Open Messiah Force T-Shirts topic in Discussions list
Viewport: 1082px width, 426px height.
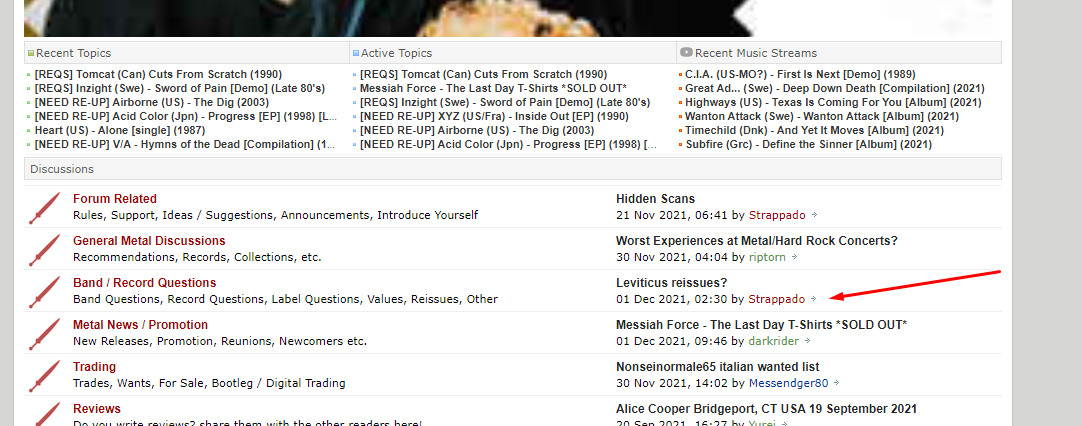(761, 325)
